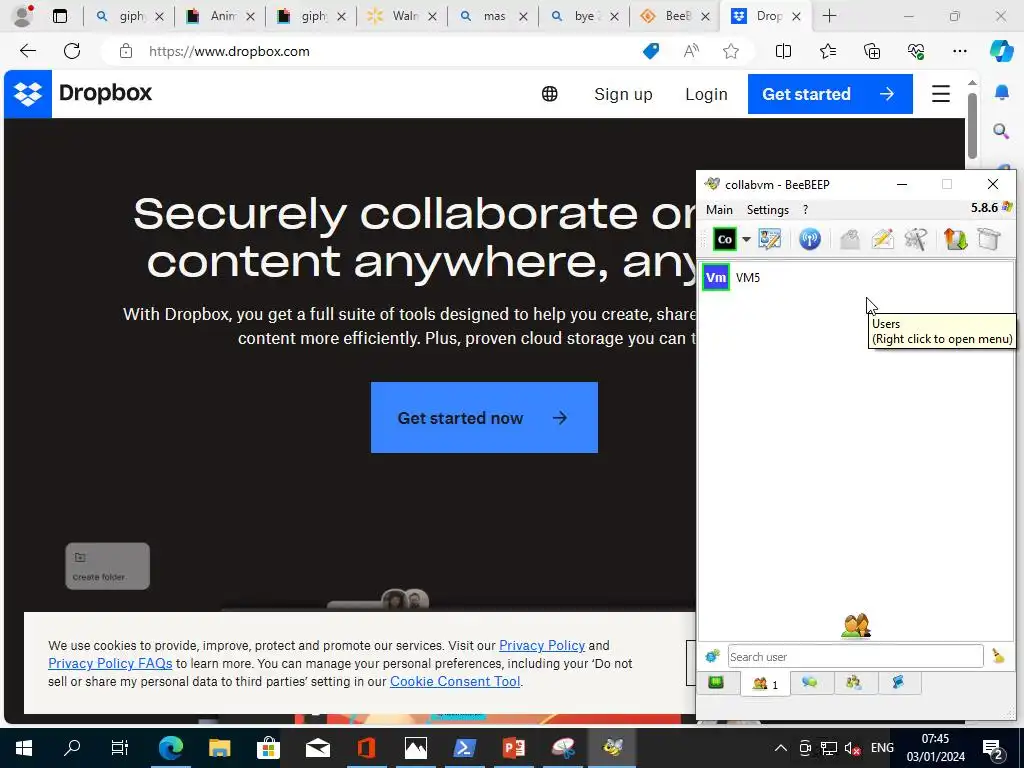Image resolution: width=1024 pixels, height=768 pixels.
Task: Open PowerPoint from the taskbar
Action: click(x=513, y=748)
